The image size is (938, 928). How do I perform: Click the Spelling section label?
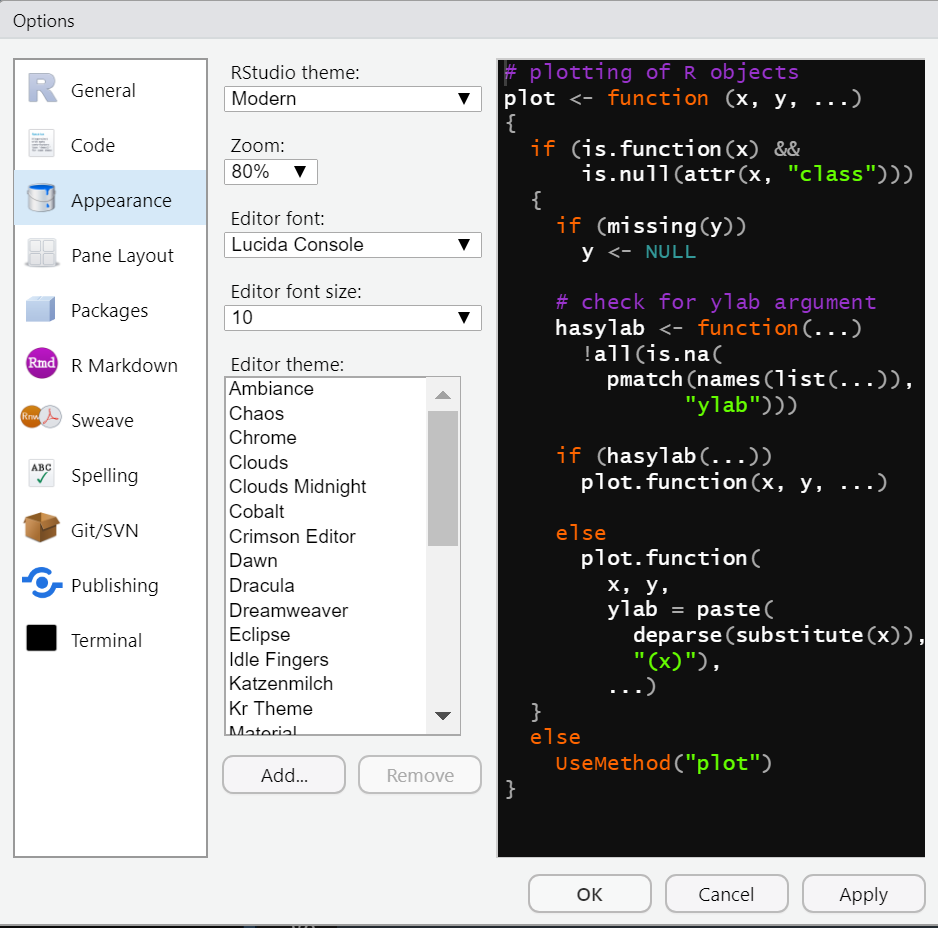(x=105, y=476)
